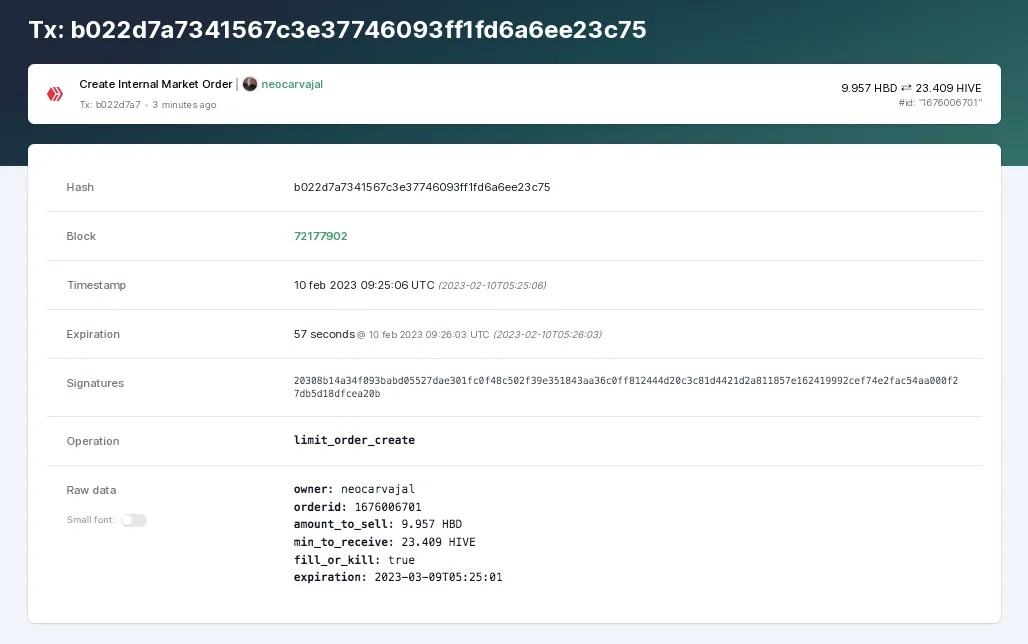Click the 'Expiration' row label

(x=93, y=334)
